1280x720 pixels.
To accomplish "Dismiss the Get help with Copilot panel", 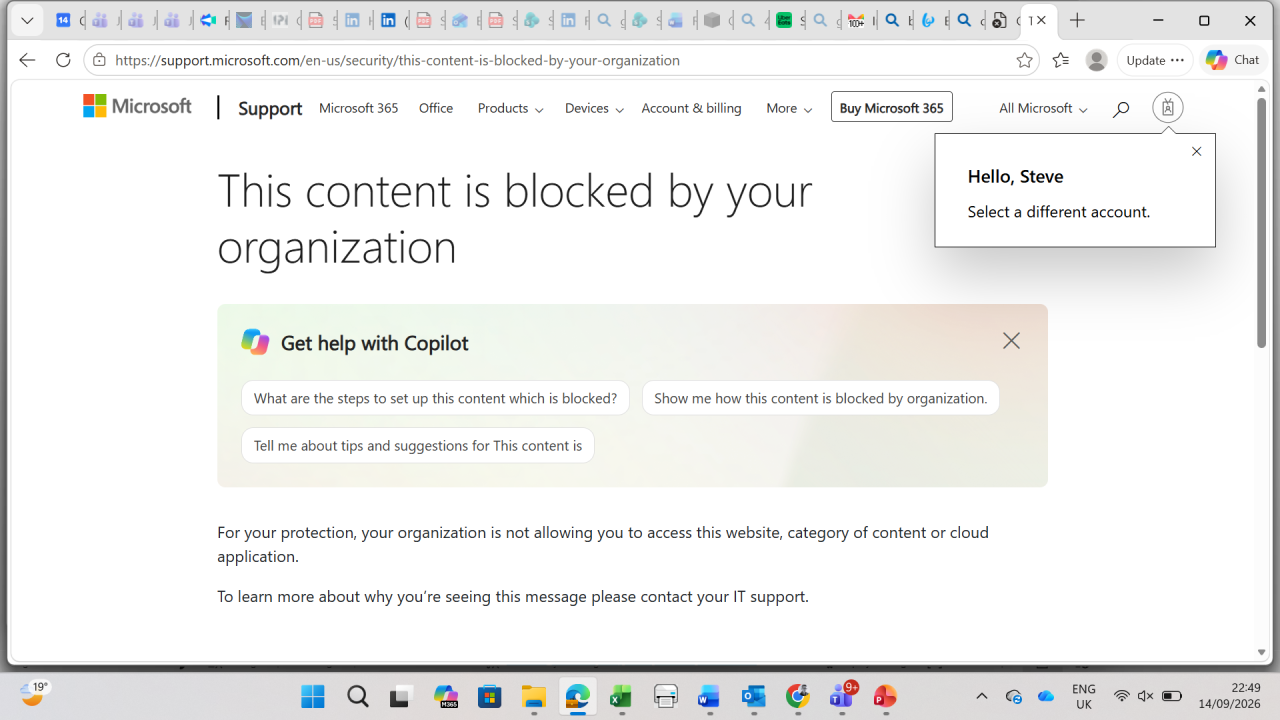I will (x=1011, y=341).
